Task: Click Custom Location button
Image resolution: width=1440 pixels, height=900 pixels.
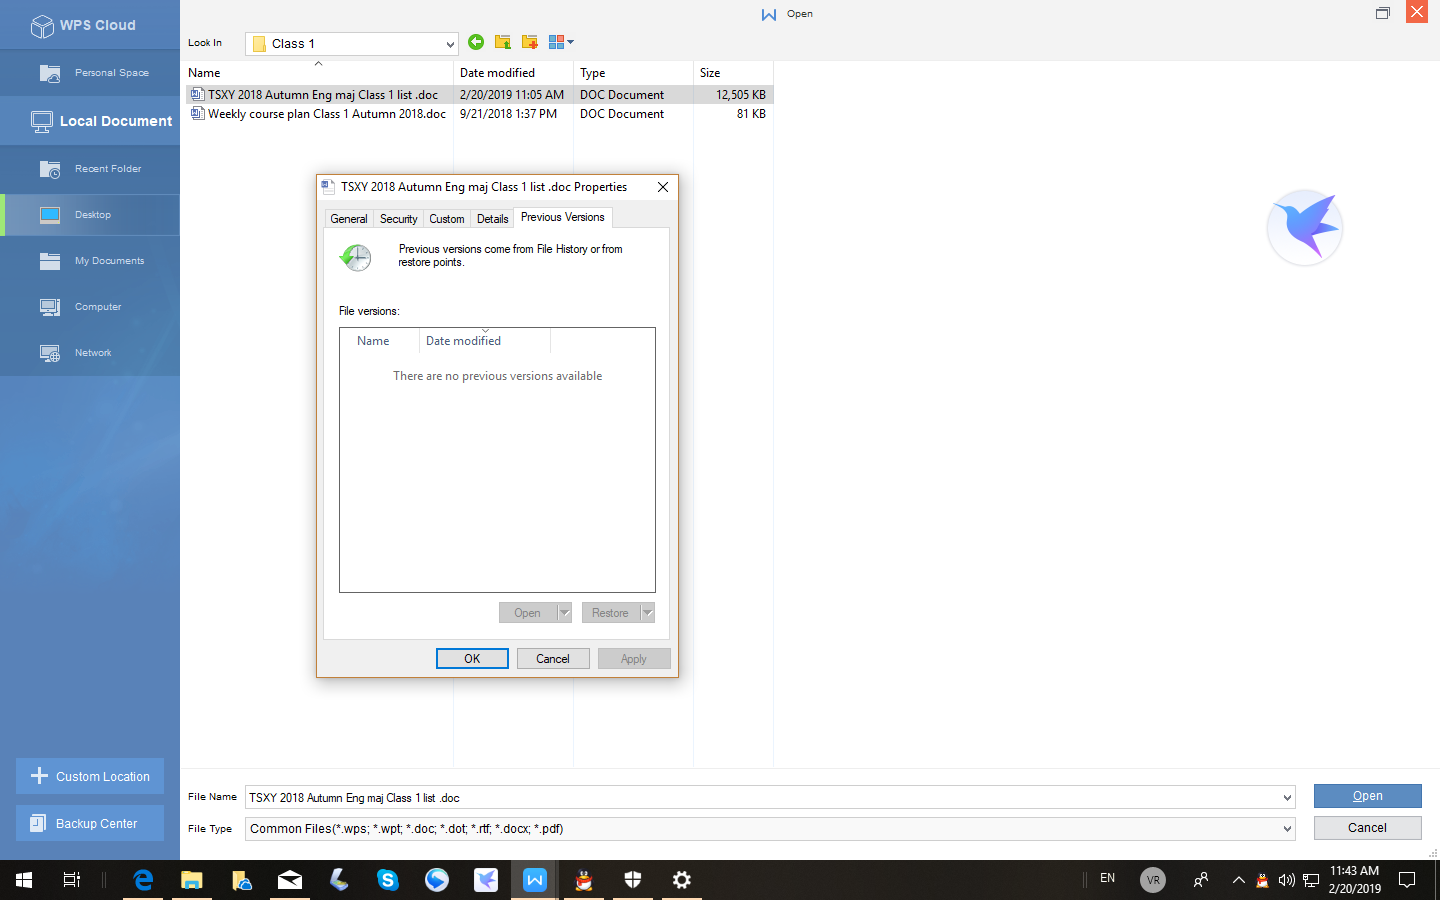Action: (90, 776)
